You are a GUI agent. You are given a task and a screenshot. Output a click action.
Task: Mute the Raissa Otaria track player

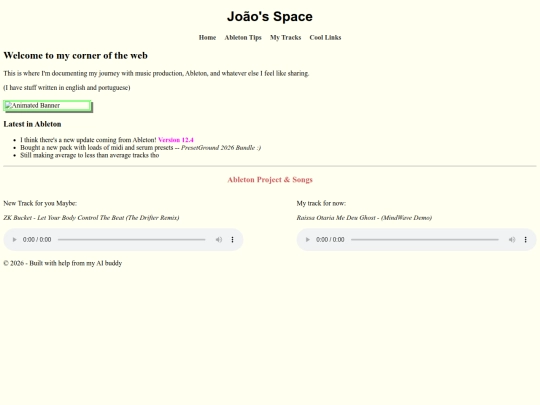(x=512, y=240)
